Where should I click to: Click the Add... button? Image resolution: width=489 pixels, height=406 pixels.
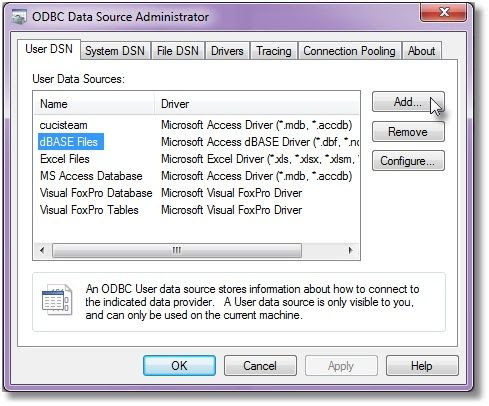click(408, 102)
